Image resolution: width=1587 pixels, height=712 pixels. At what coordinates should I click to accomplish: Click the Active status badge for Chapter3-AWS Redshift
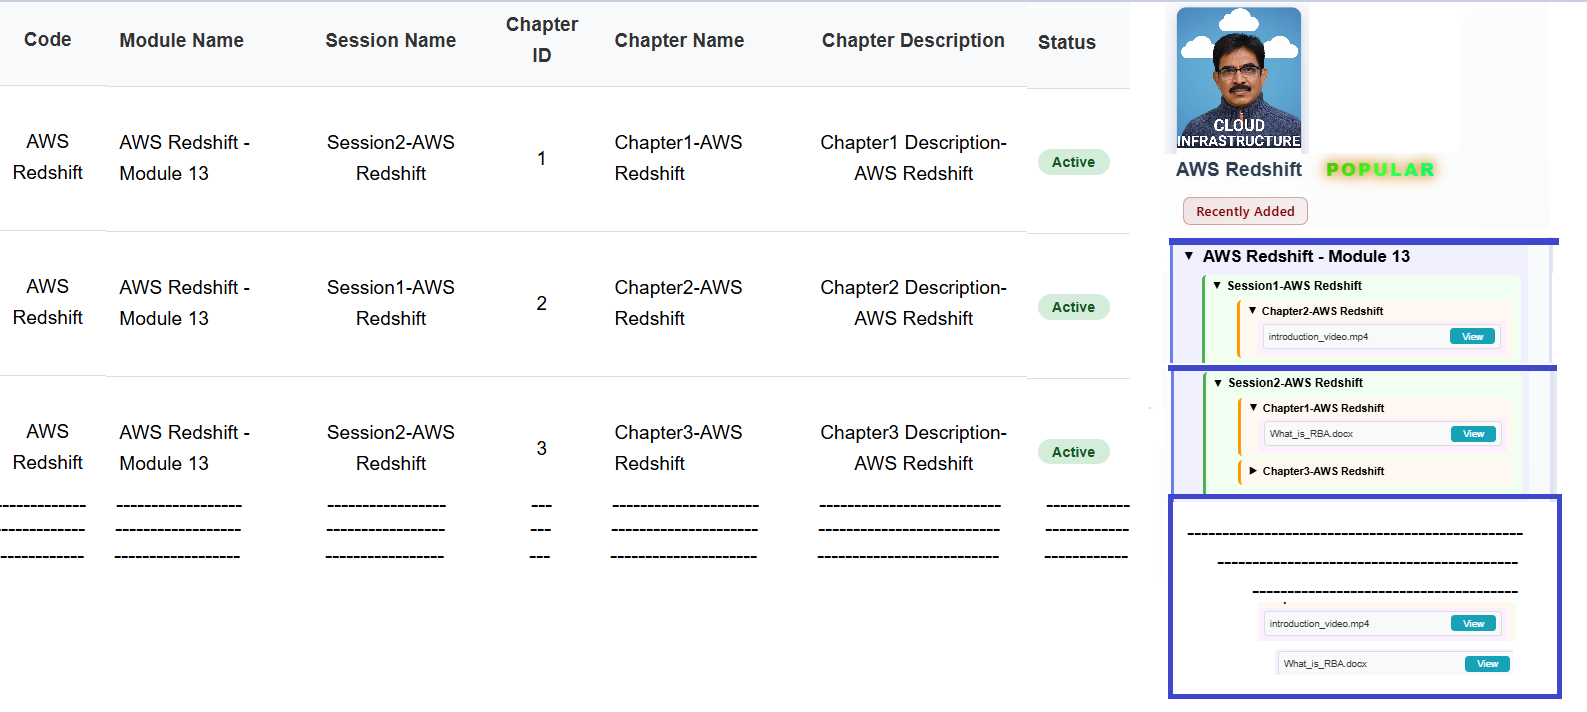(1073, 452)
